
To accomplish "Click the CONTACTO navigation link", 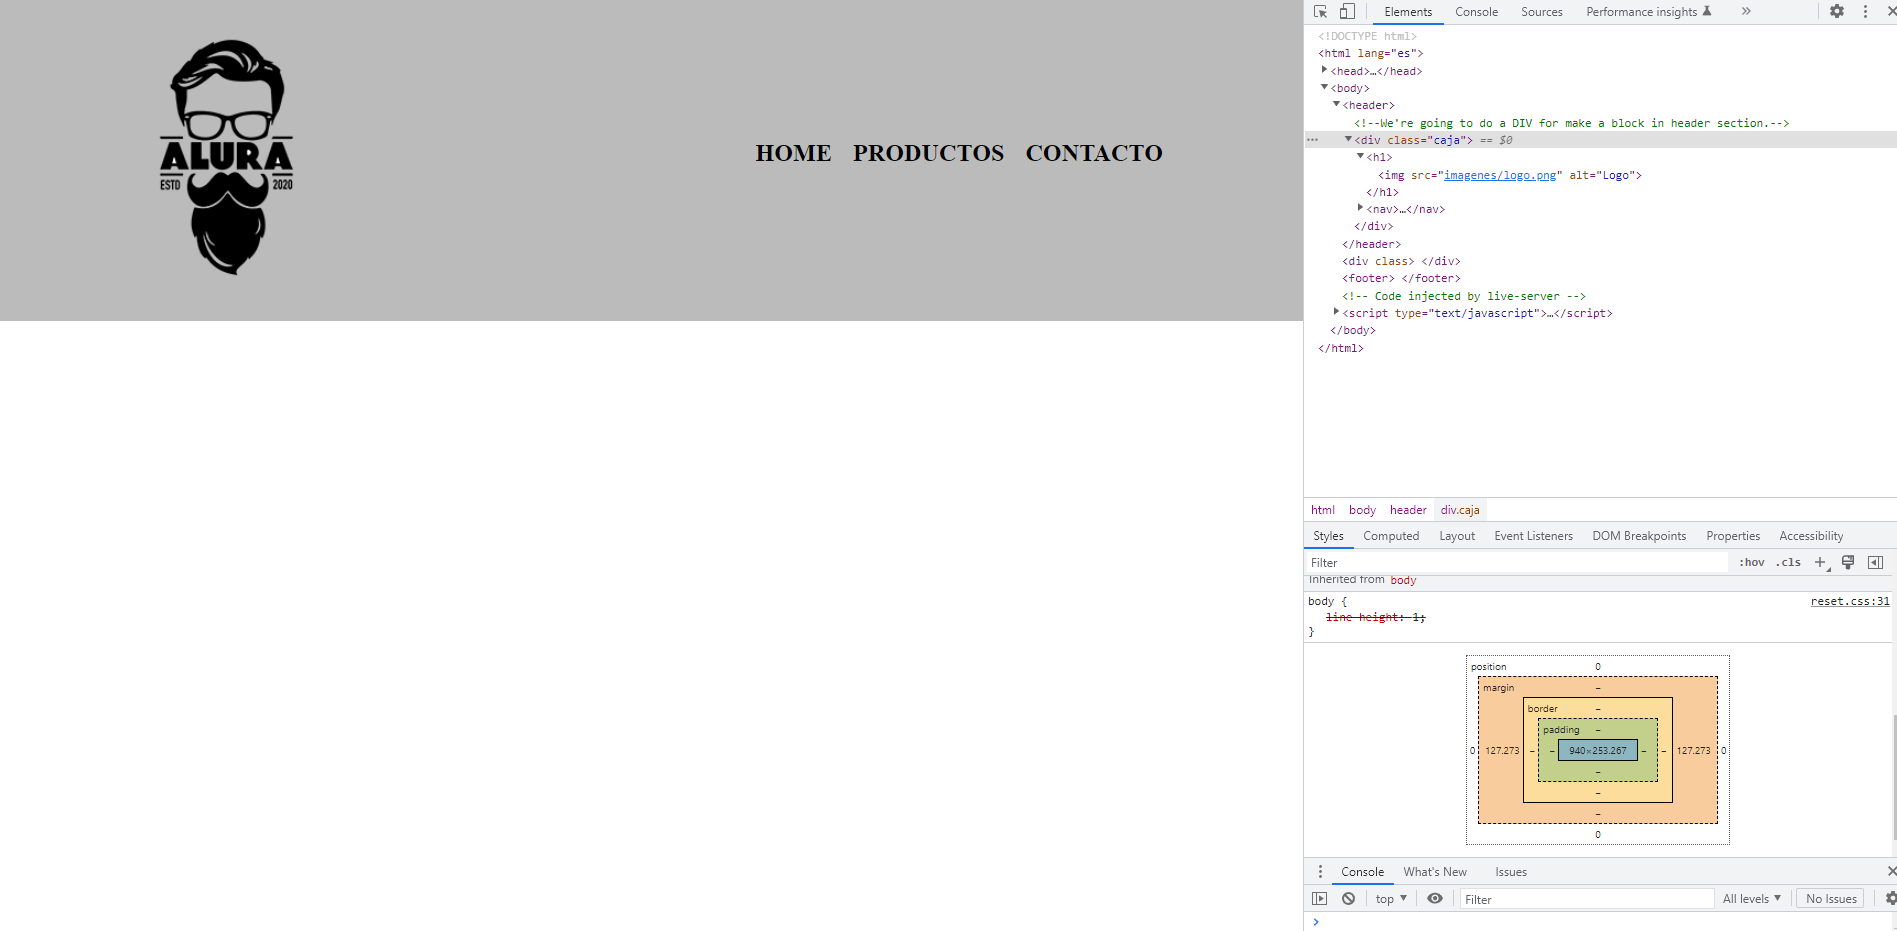I will pos(1094,153).
